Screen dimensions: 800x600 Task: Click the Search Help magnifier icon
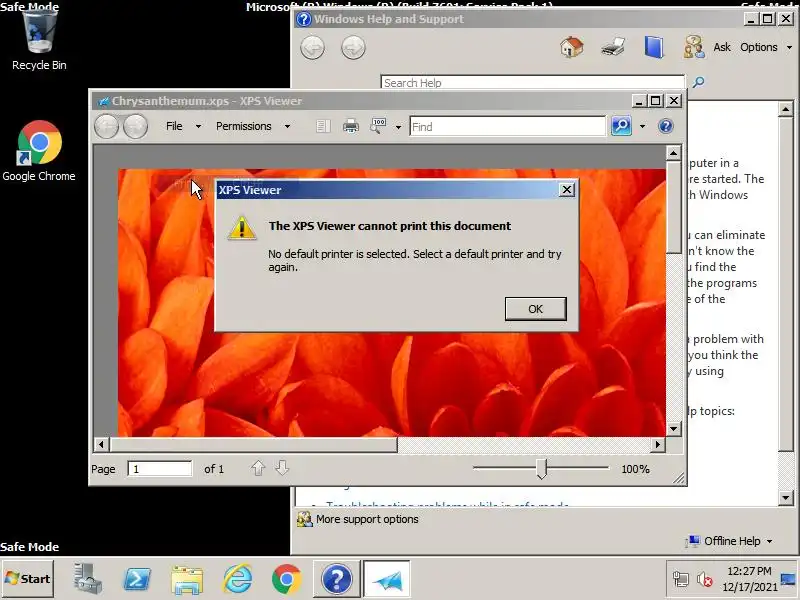pyautogui.click(x=698, y=82)
